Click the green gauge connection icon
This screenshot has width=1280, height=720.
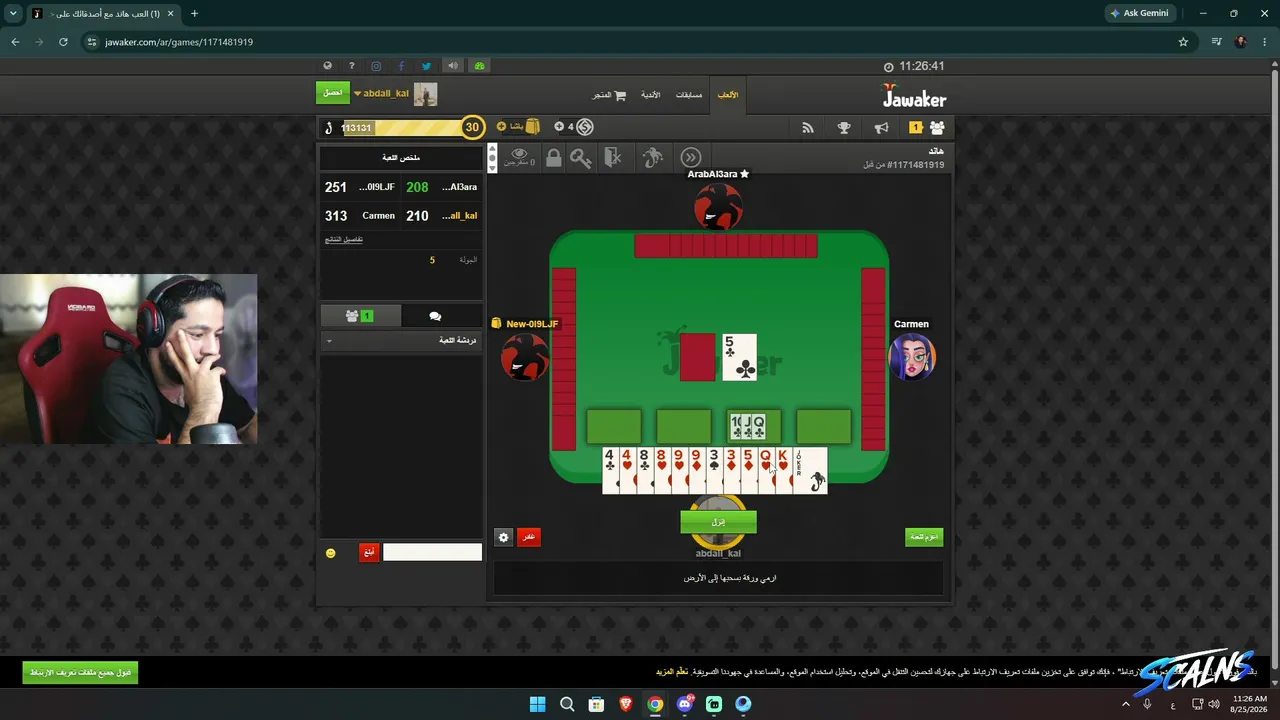pos(480,66)
